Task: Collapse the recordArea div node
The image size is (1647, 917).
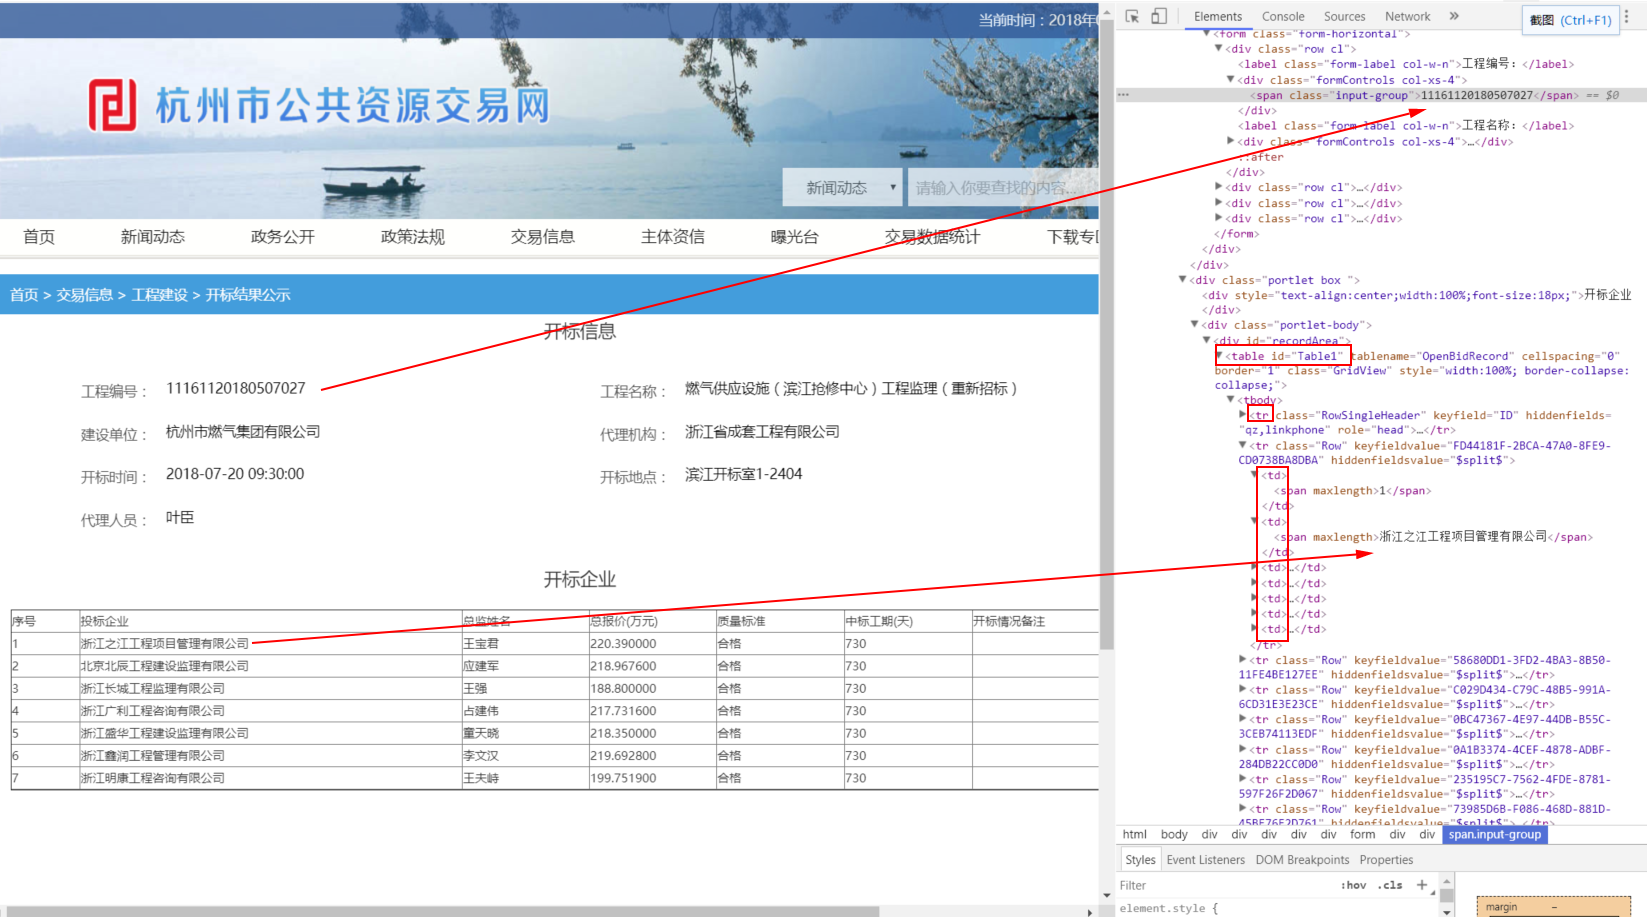Action: coord(1206,340)
